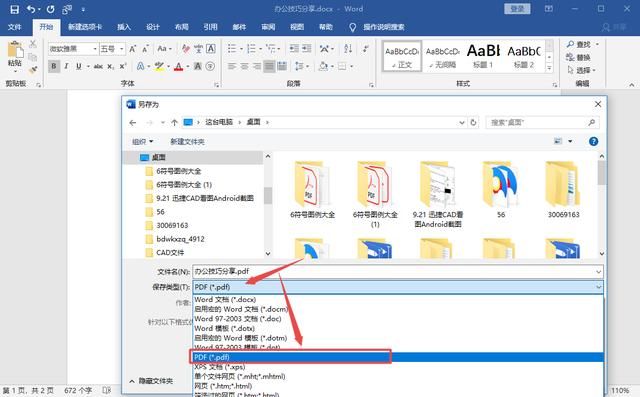Go back in the Save As dialog
The width and height of the screenshot is (640, 397).
point(132,122)
